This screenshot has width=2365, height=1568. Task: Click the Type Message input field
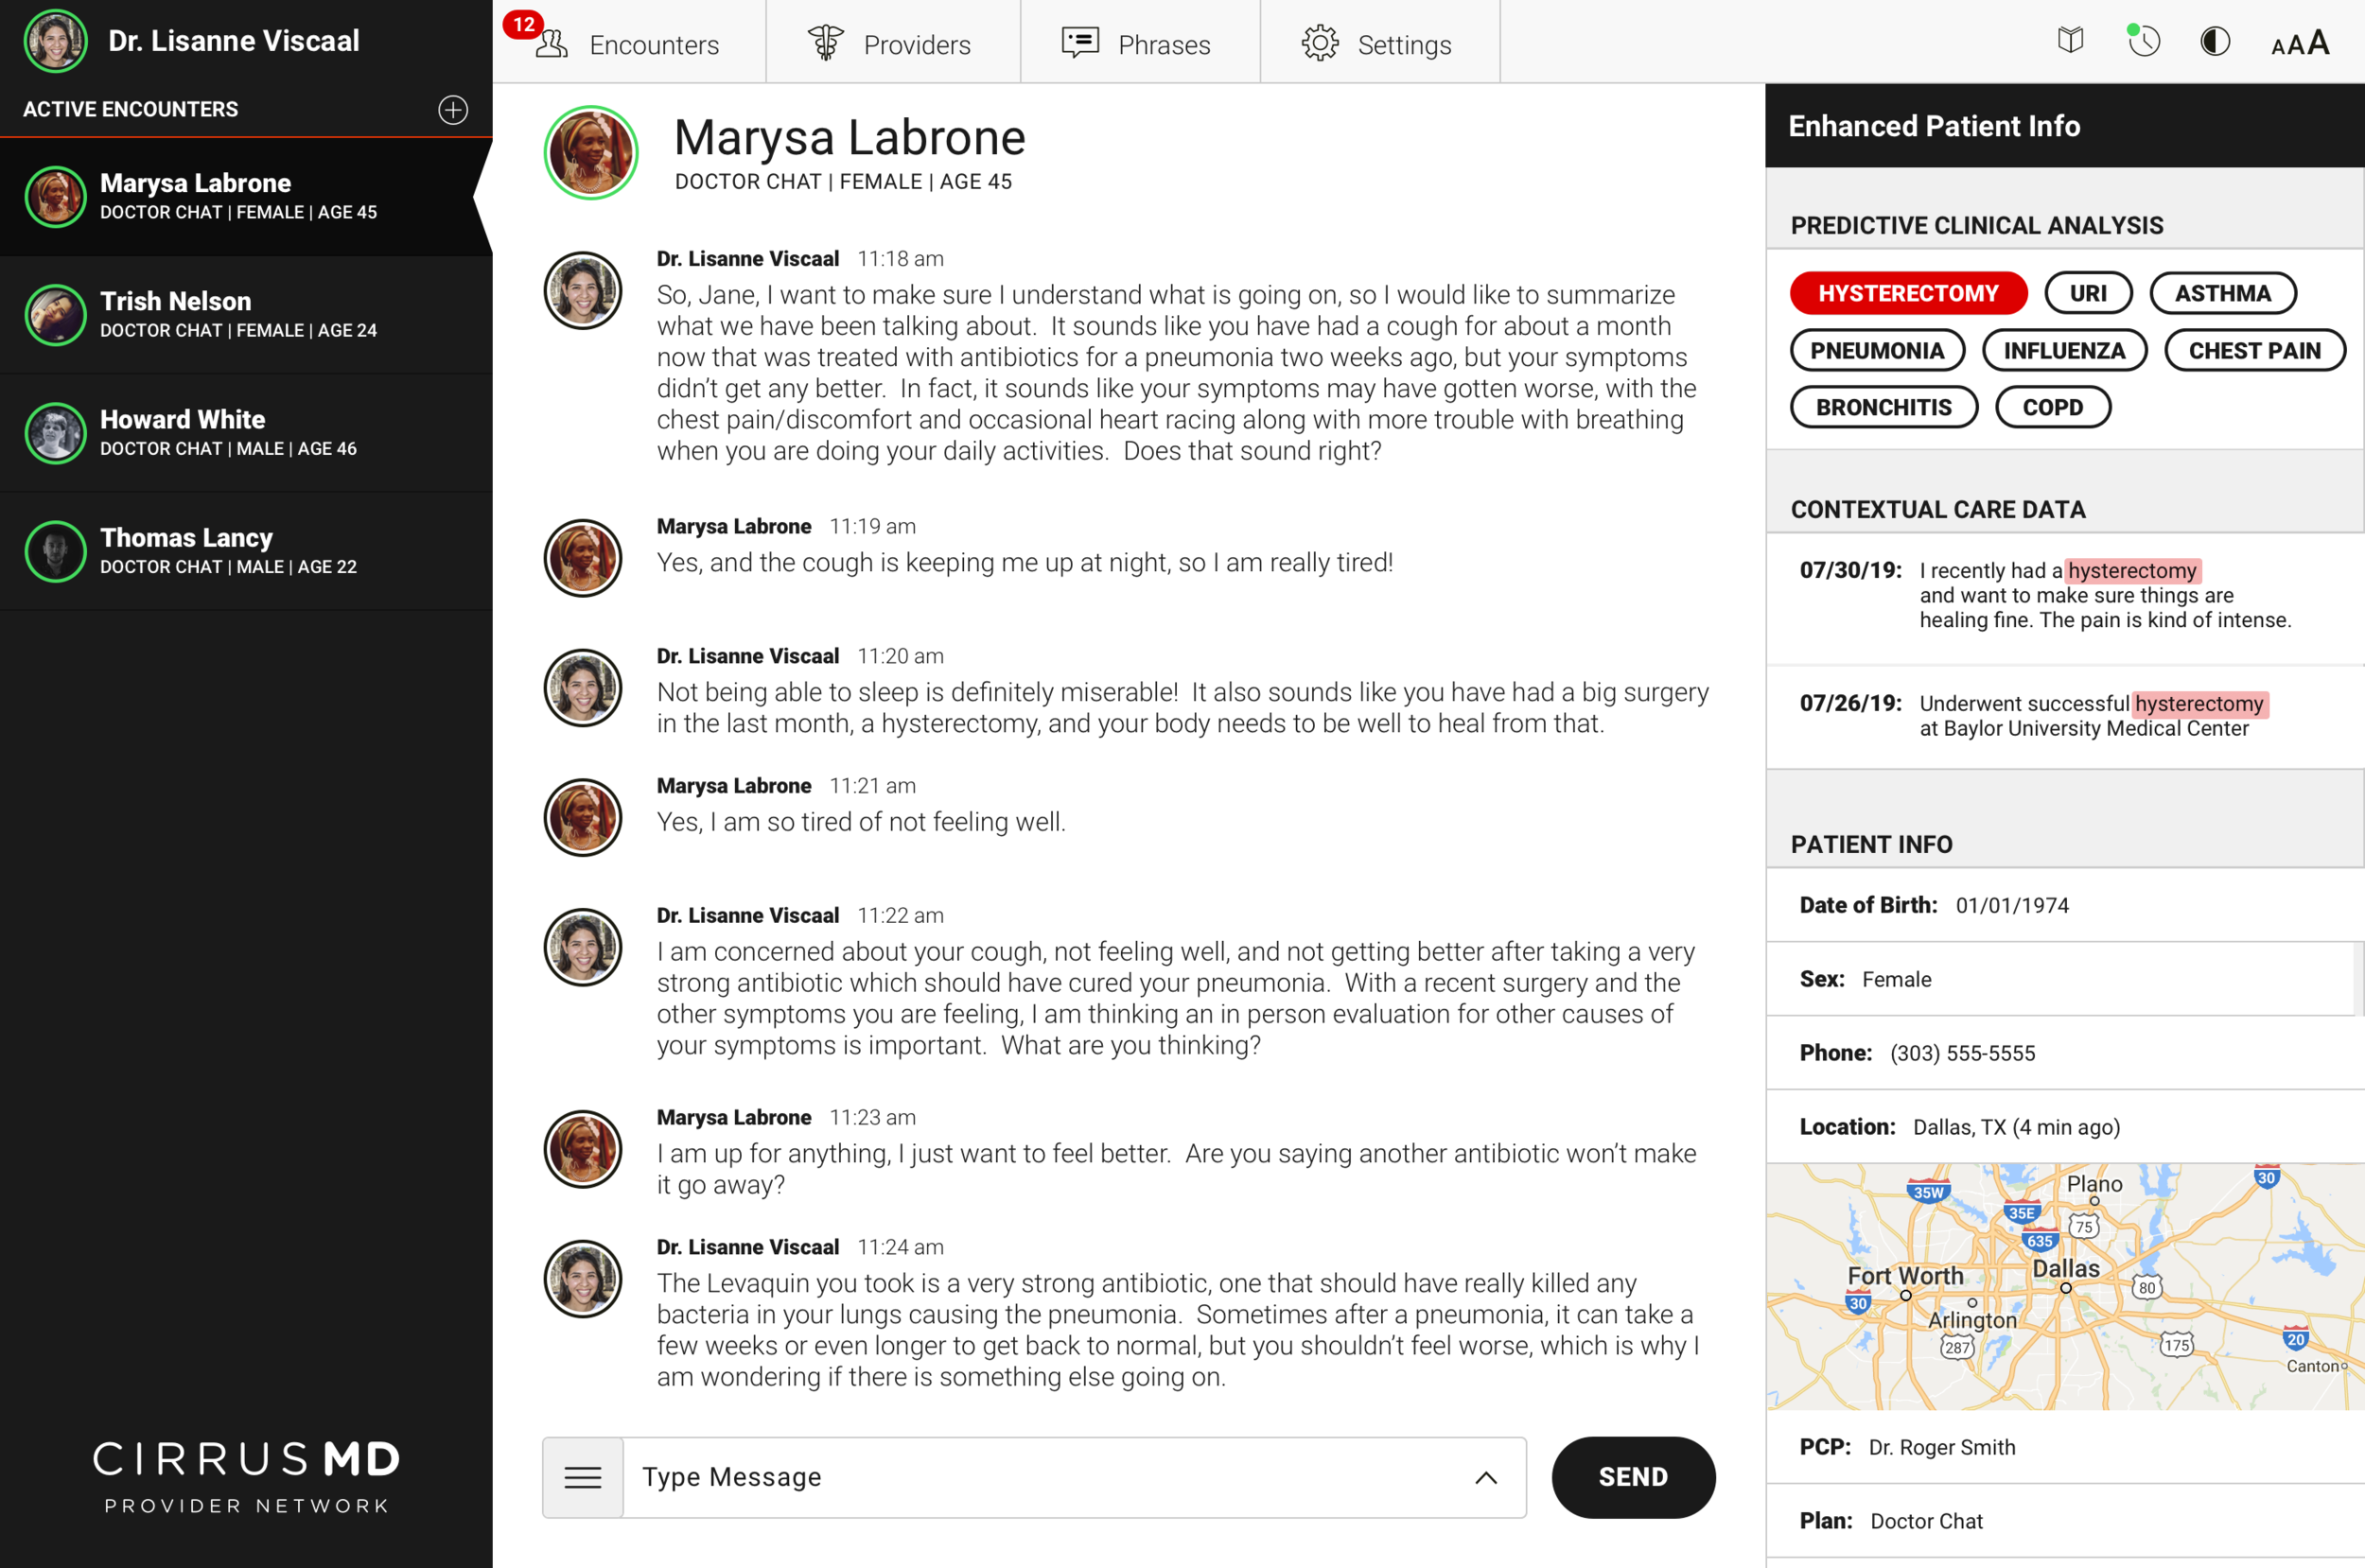coord(1040,1477)
